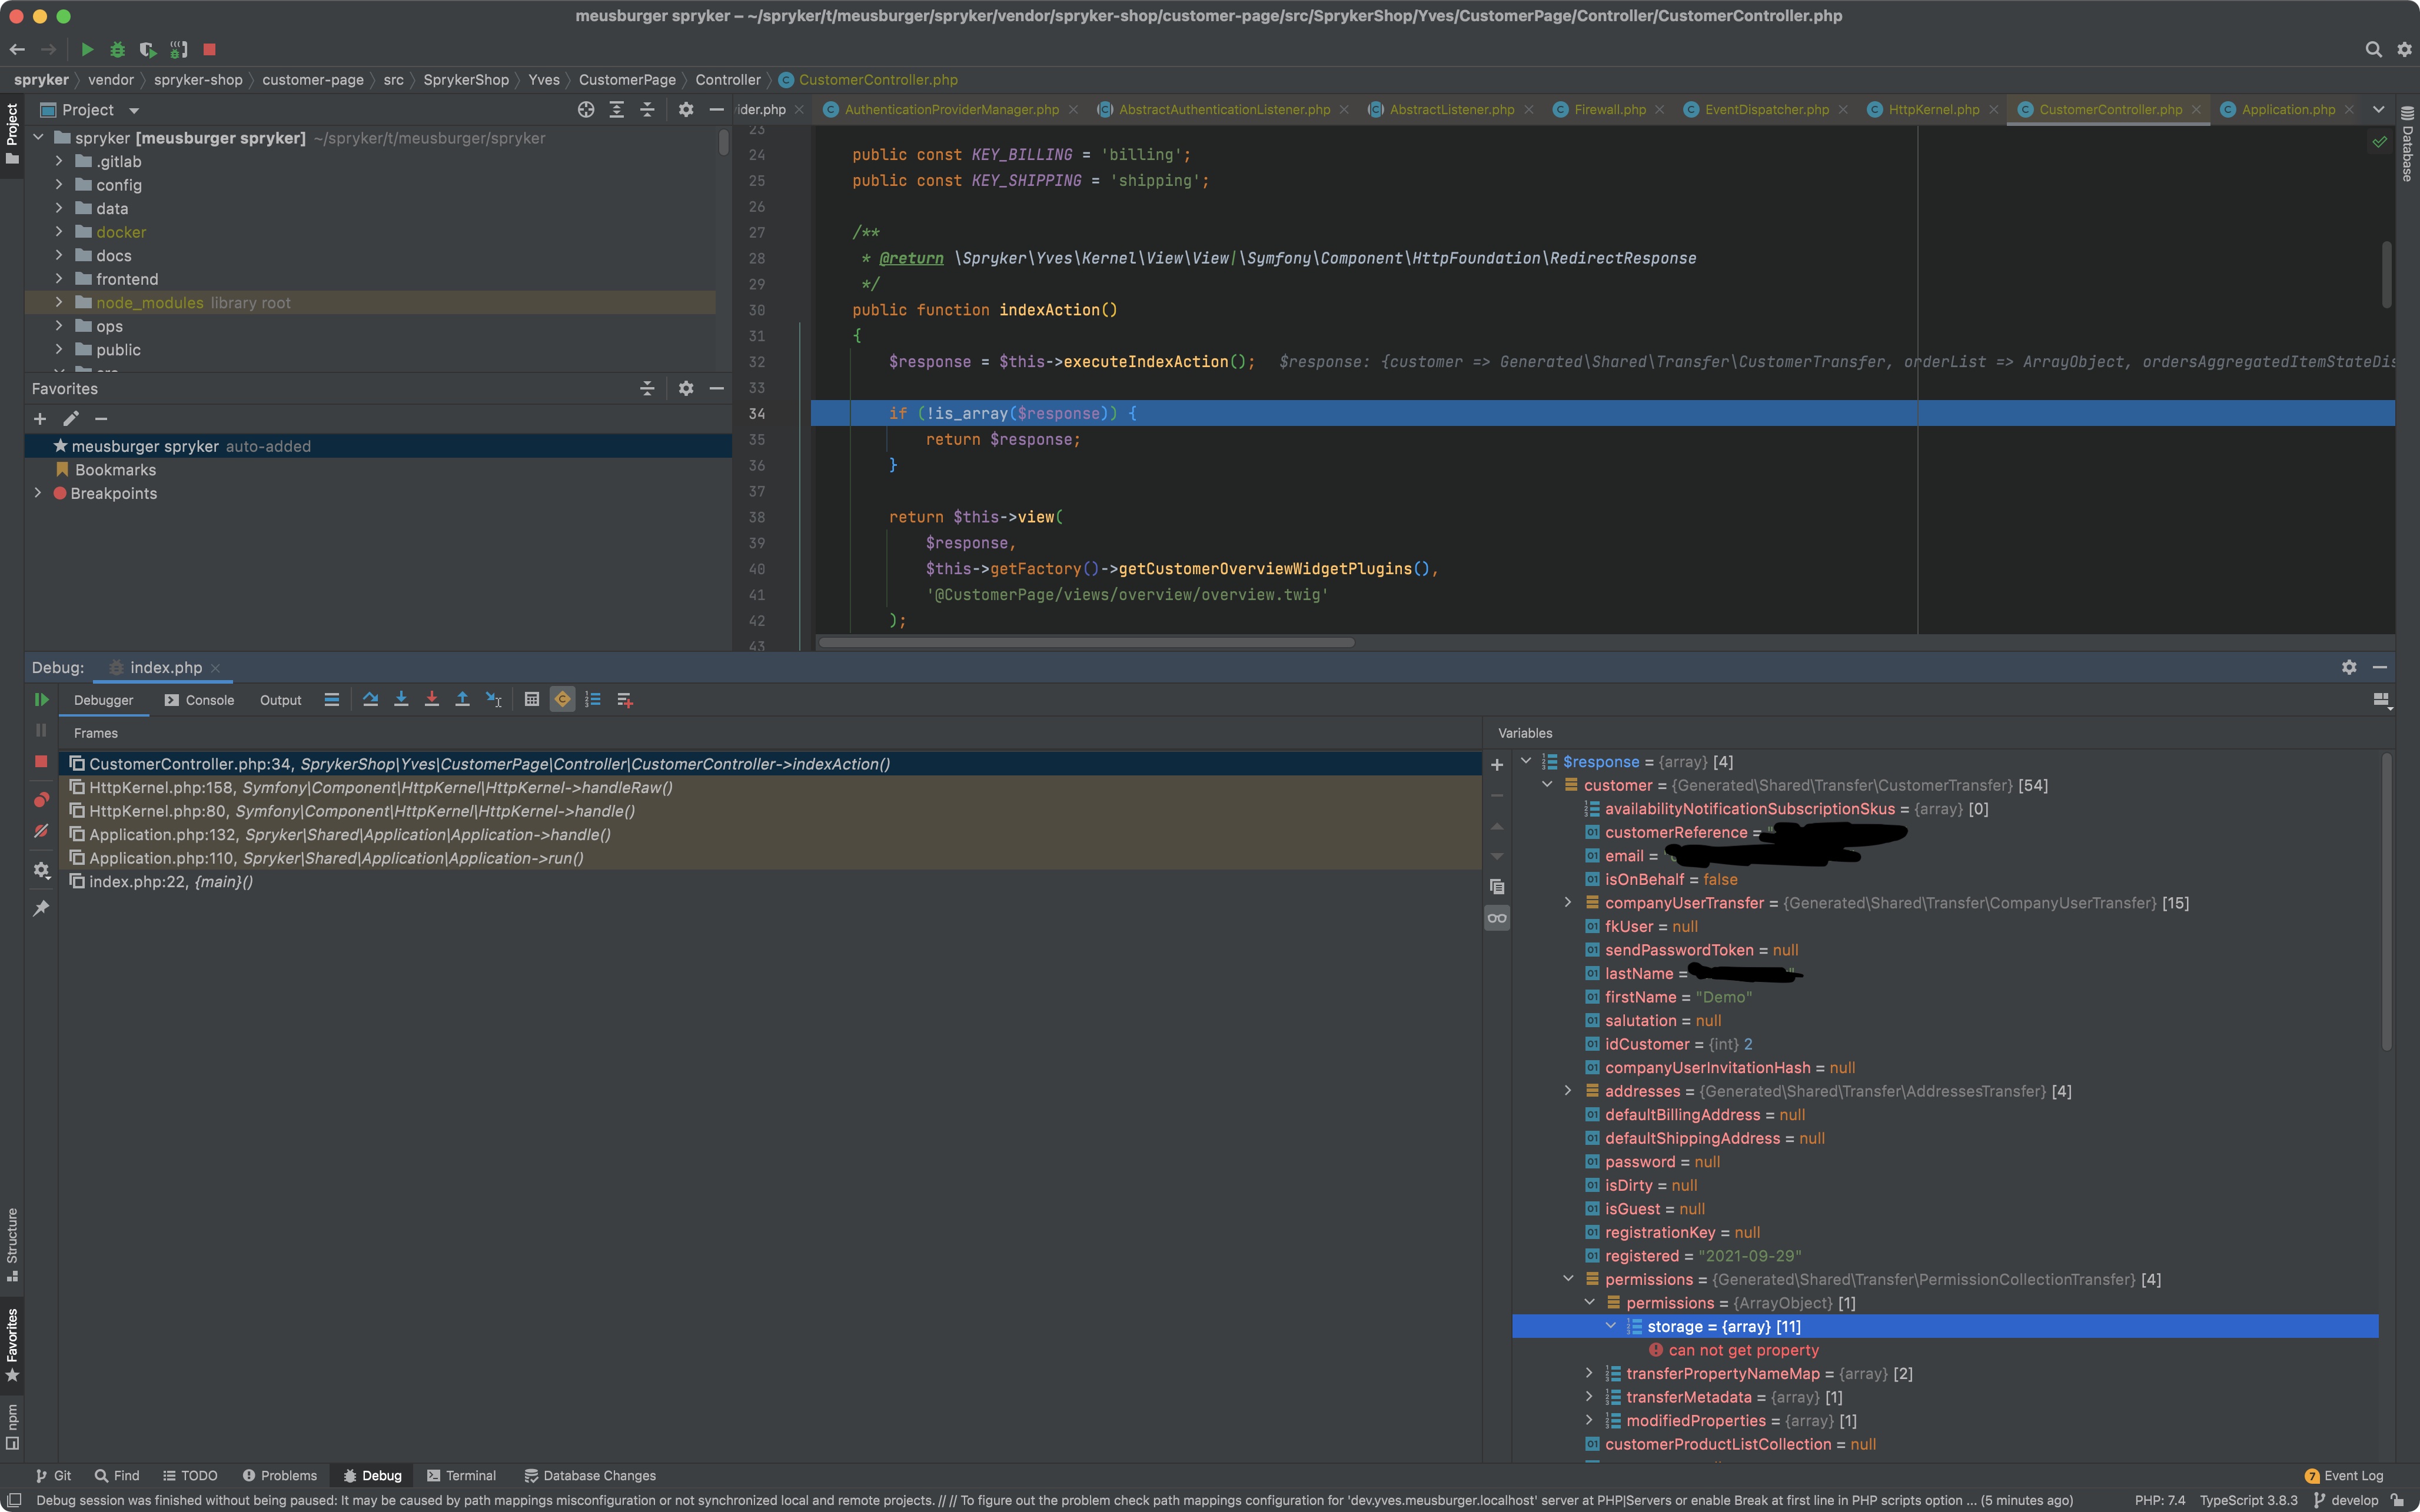Click add-to-list icon with red plus in debugger toolbar
Viewport: 2420px width, 1512px height.
click(625, 700)
